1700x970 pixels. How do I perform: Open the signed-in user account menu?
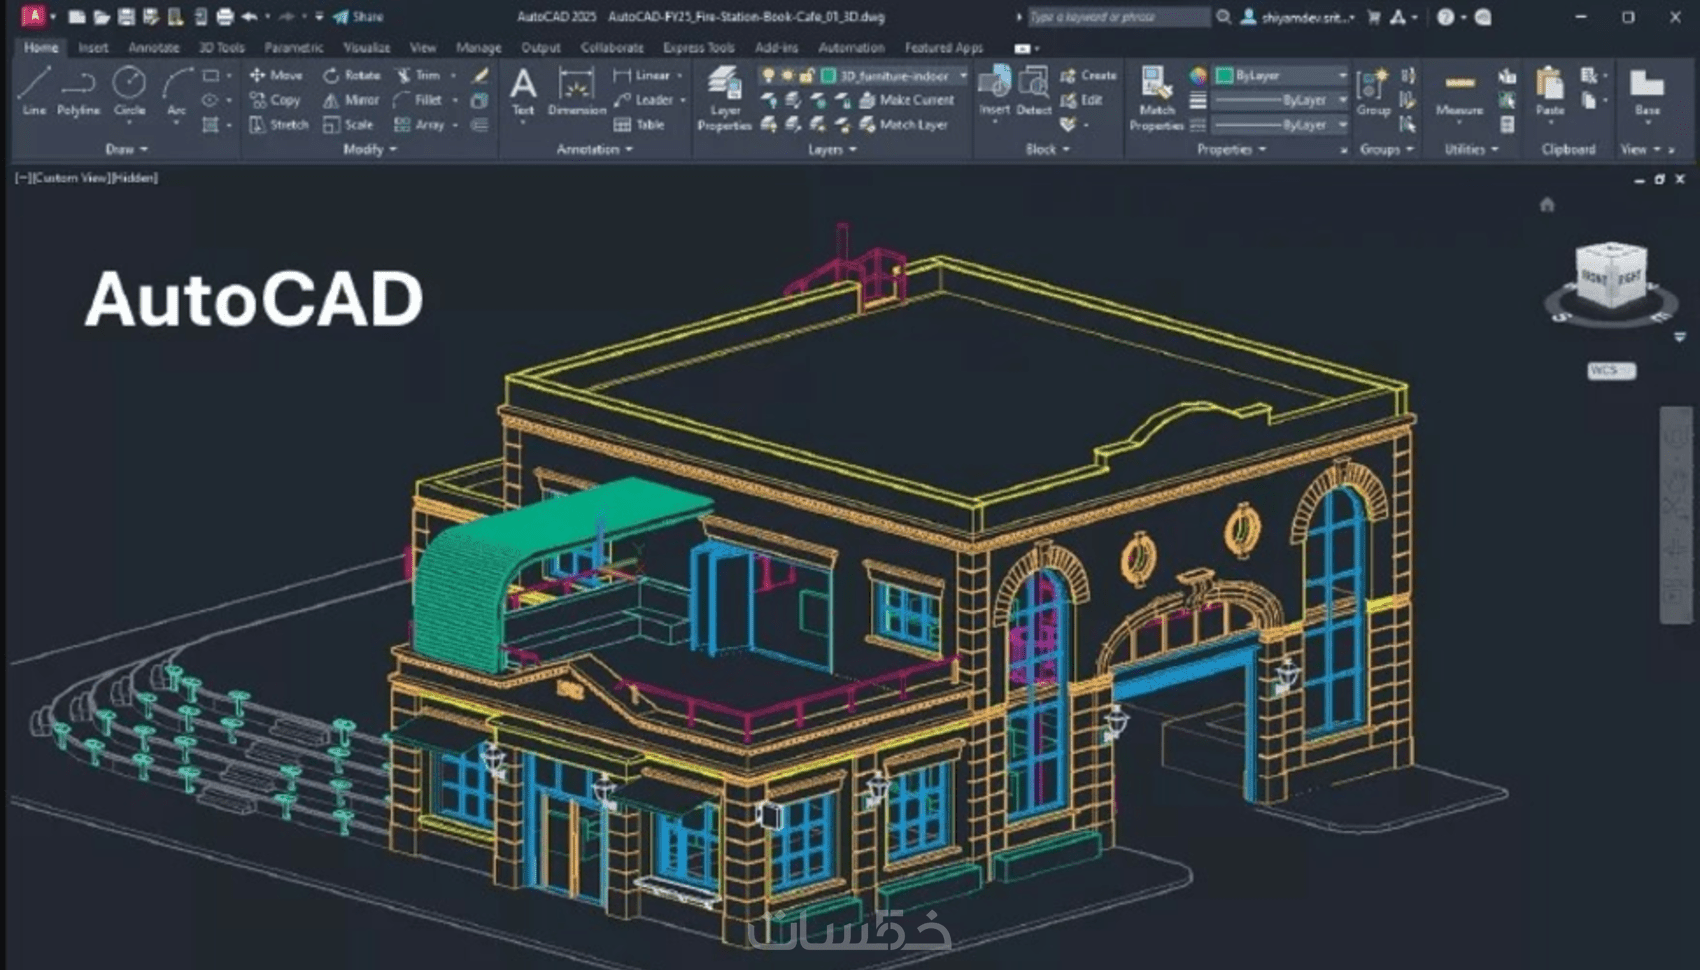1299,17
